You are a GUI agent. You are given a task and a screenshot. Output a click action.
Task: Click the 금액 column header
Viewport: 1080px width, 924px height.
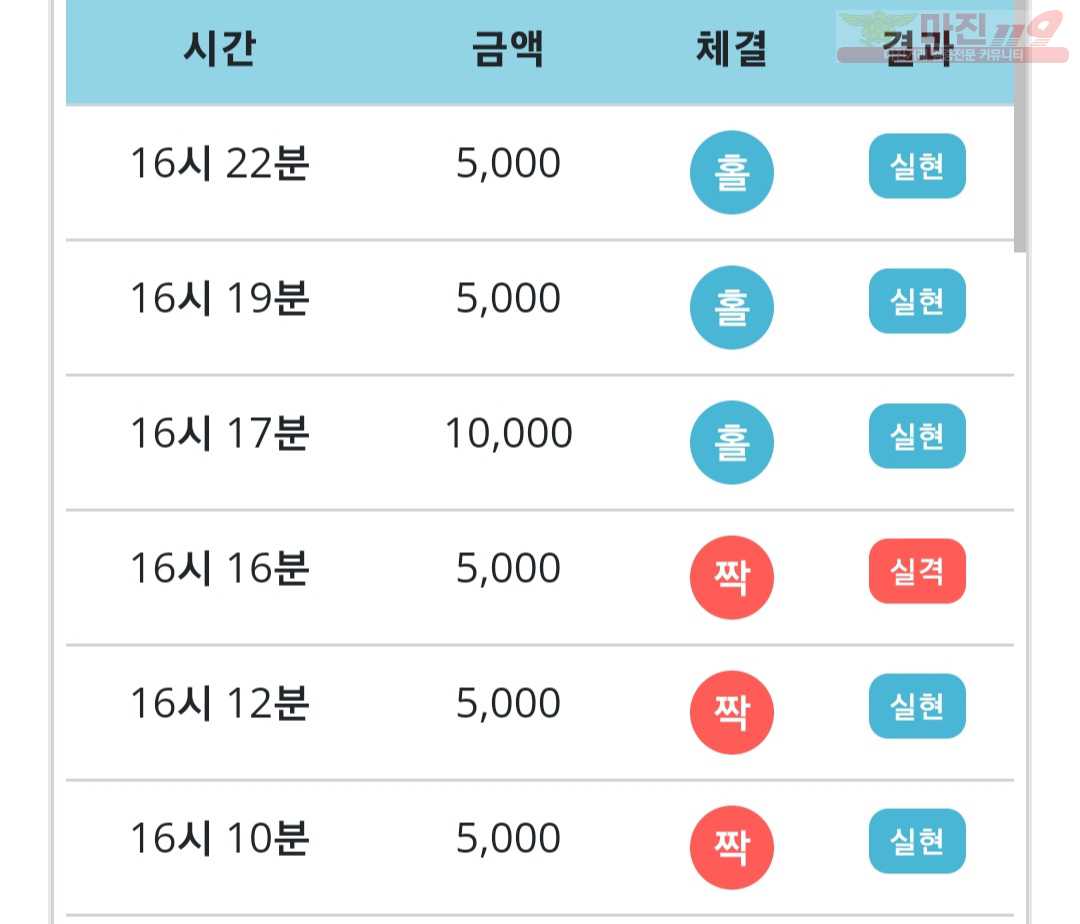tap(508, 48)
